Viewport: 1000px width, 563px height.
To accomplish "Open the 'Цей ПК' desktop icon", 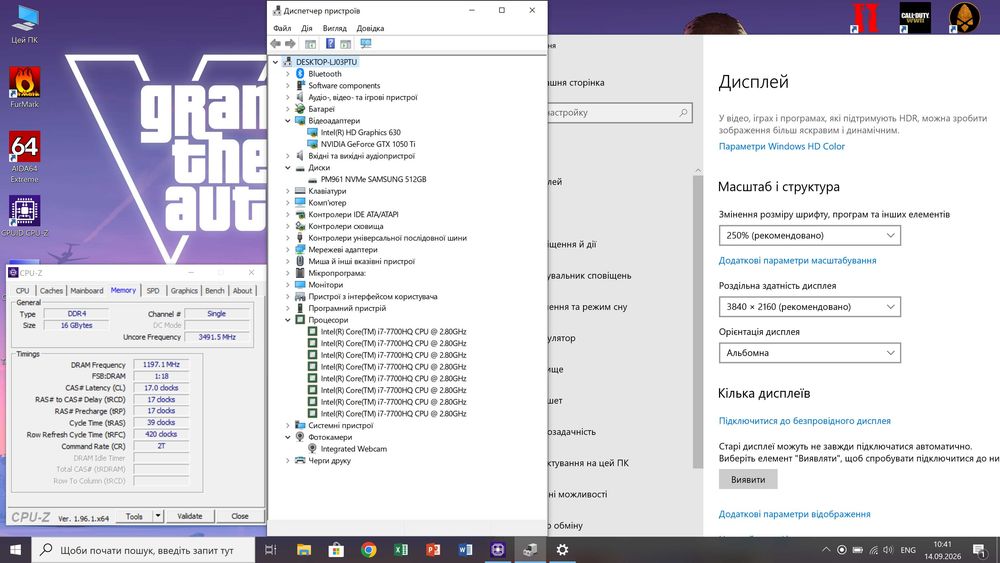I will point(24,24).
